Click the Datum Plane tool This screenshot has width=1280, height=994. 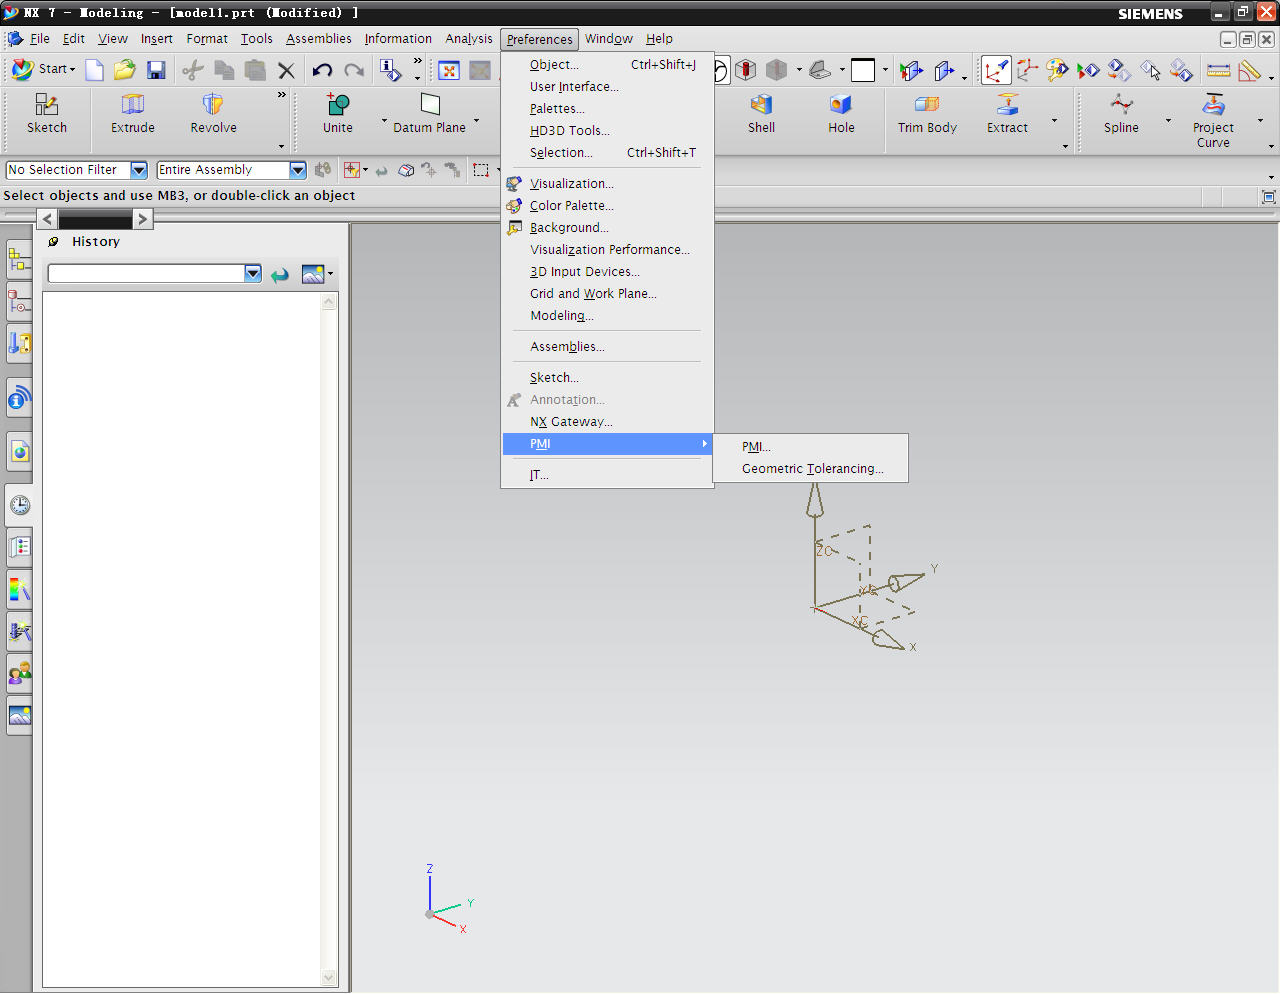tap(429, 113)
